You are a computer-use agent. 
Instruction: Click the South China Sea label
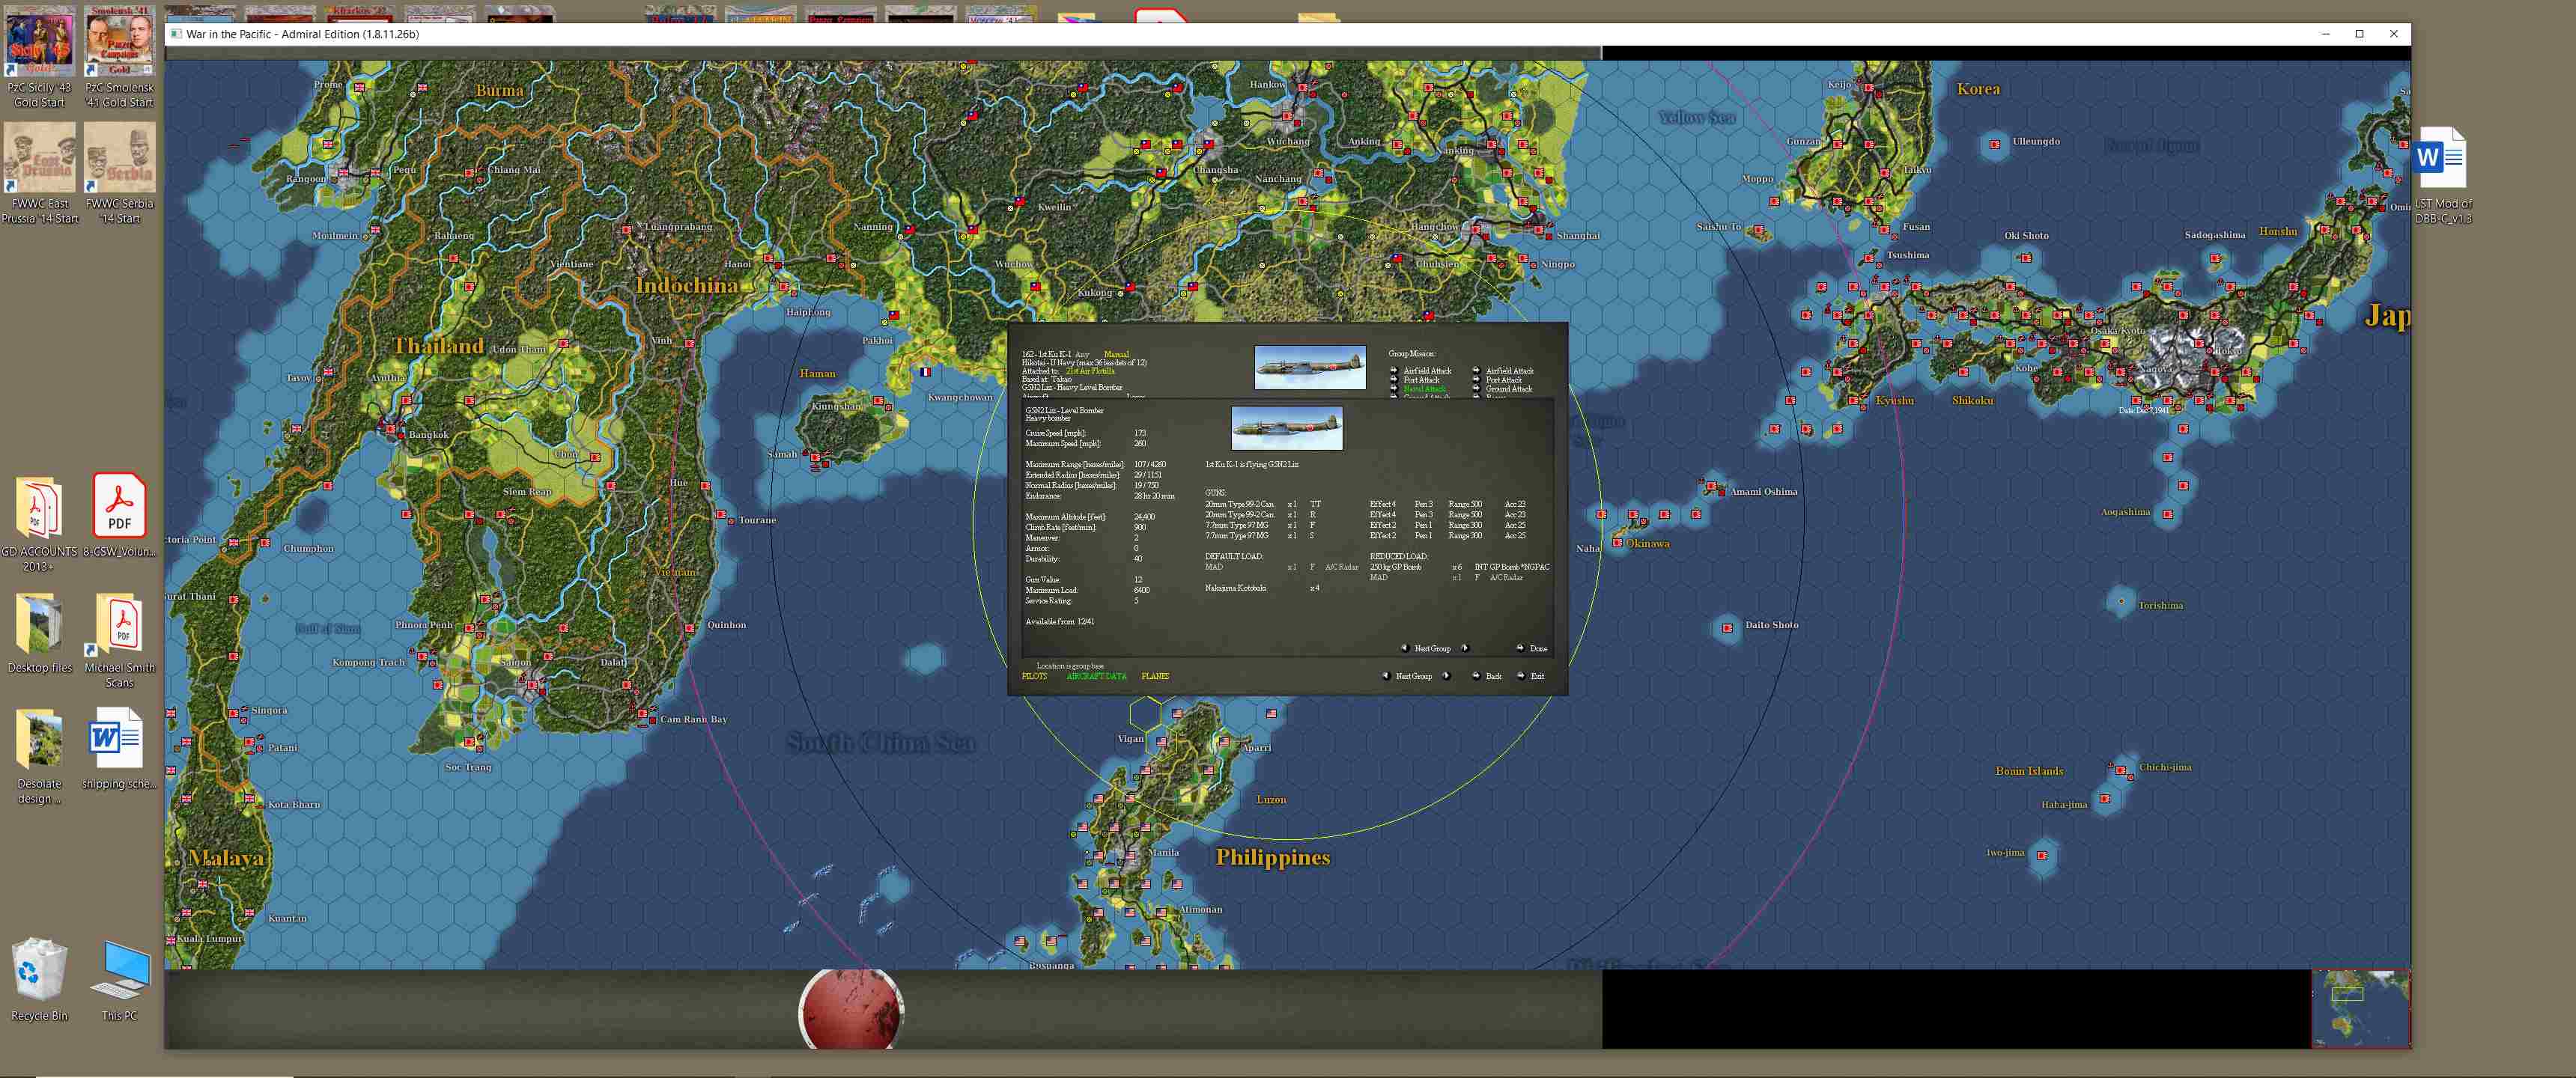[x=880, y=743]
